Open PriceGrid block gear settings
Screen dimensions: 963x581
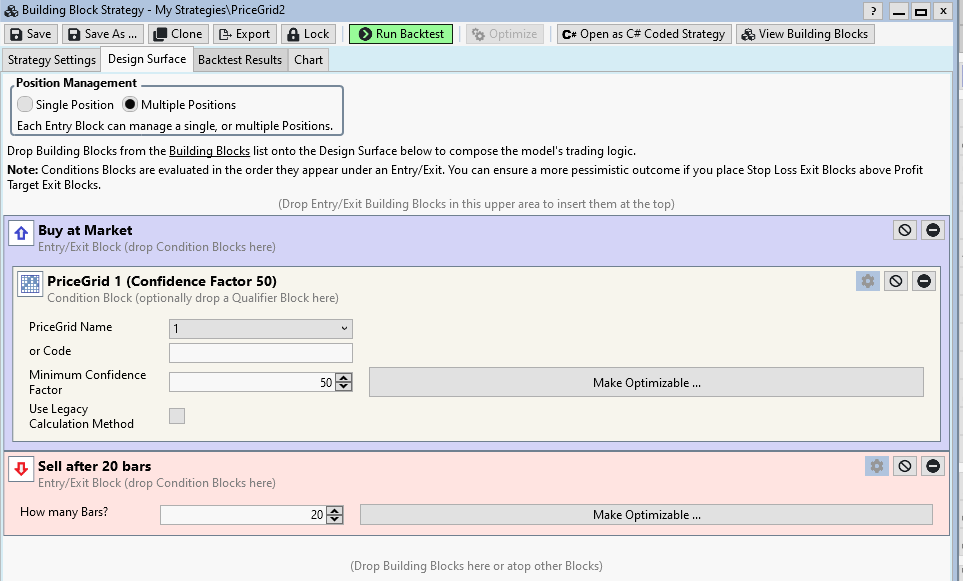pos(868,281)
